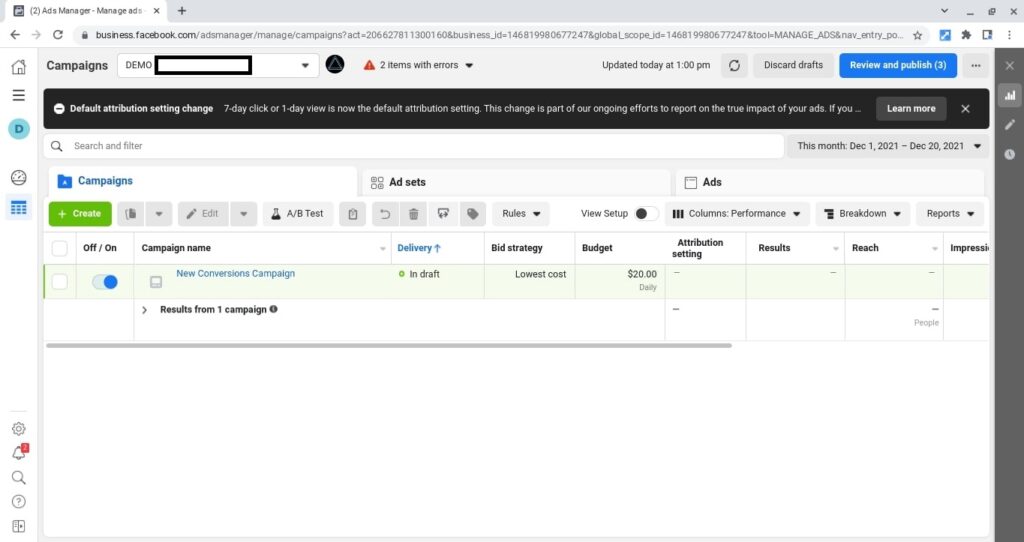The width and height of the screenshot is (1024, 542).
Task: Open the account overview gauge icon
Action: coord(19,177)
